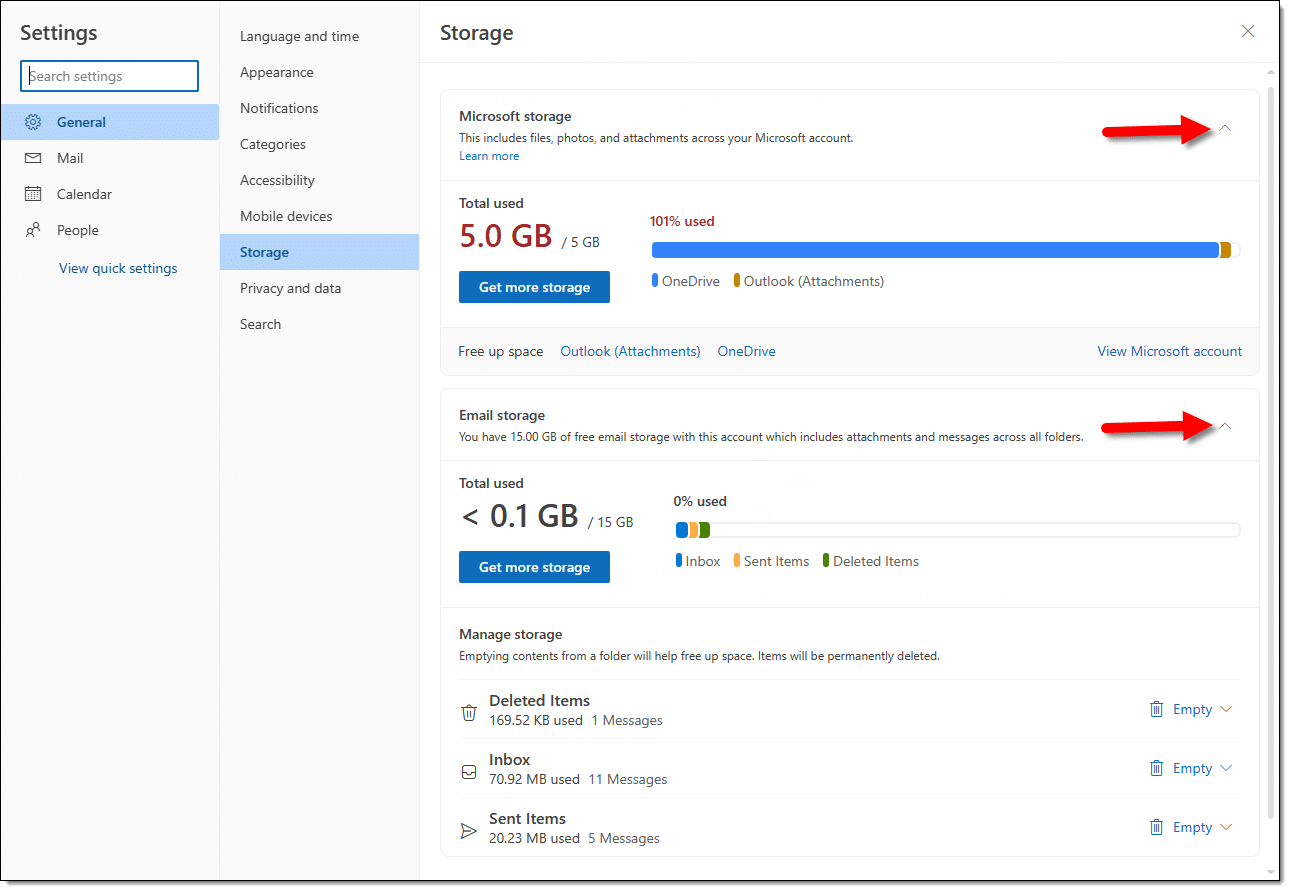The height and width of the screenshot is (891, 1290).
Task: Click the Search settings input field
Action: (x=110, y=76)
